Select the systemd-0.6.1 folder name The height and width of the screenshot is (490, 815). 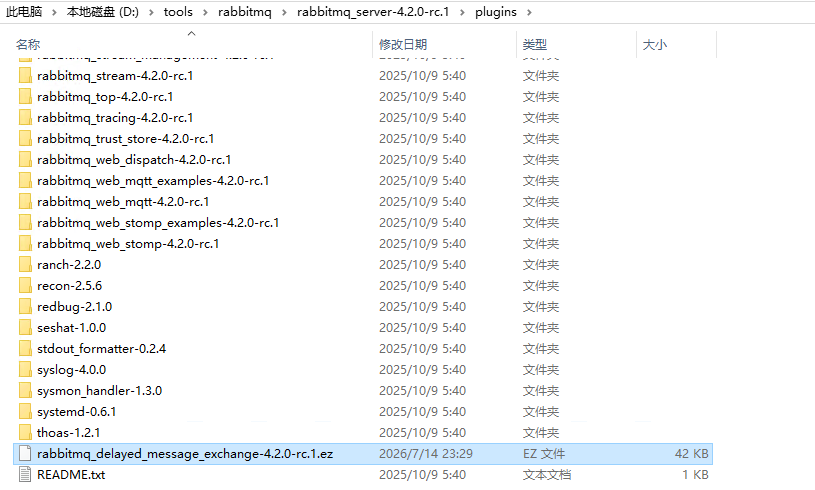[77, 412]
